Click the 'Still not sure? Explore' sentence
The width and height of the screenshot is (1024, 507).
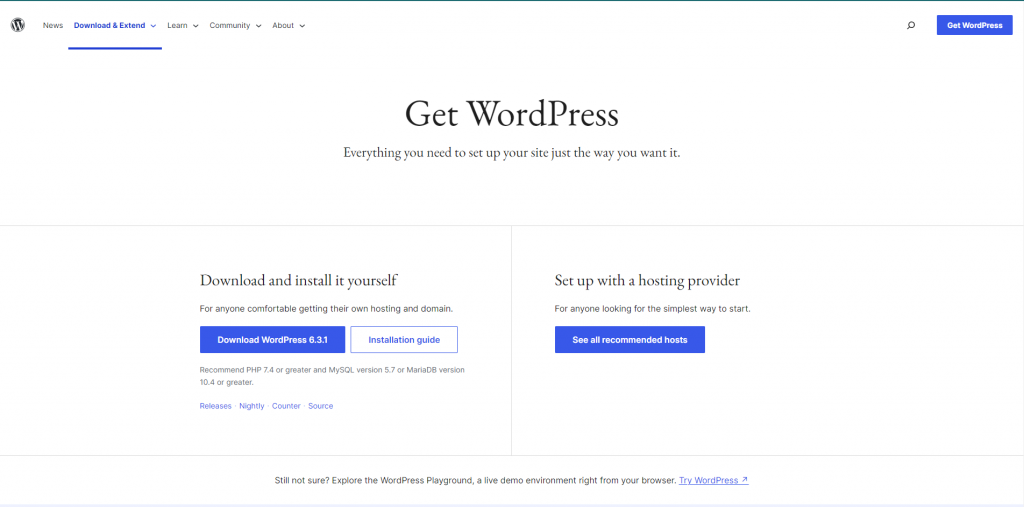click(475, 480)
